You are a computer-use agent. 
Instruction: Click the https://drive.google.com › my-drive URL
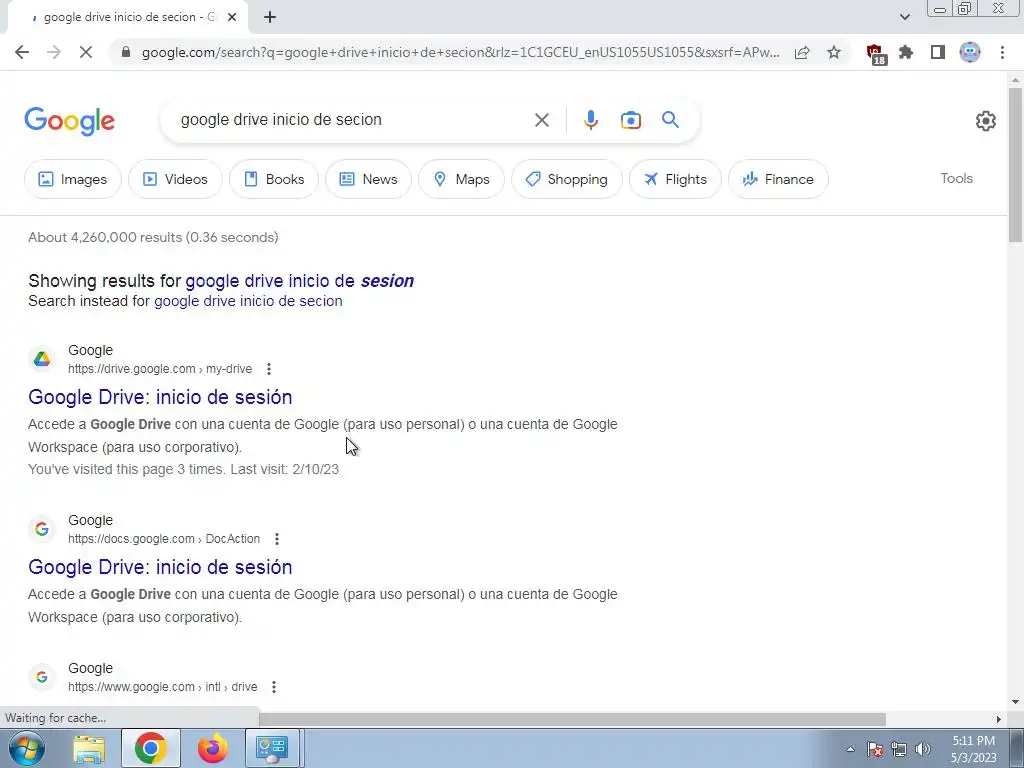click(x=160, y=369)
